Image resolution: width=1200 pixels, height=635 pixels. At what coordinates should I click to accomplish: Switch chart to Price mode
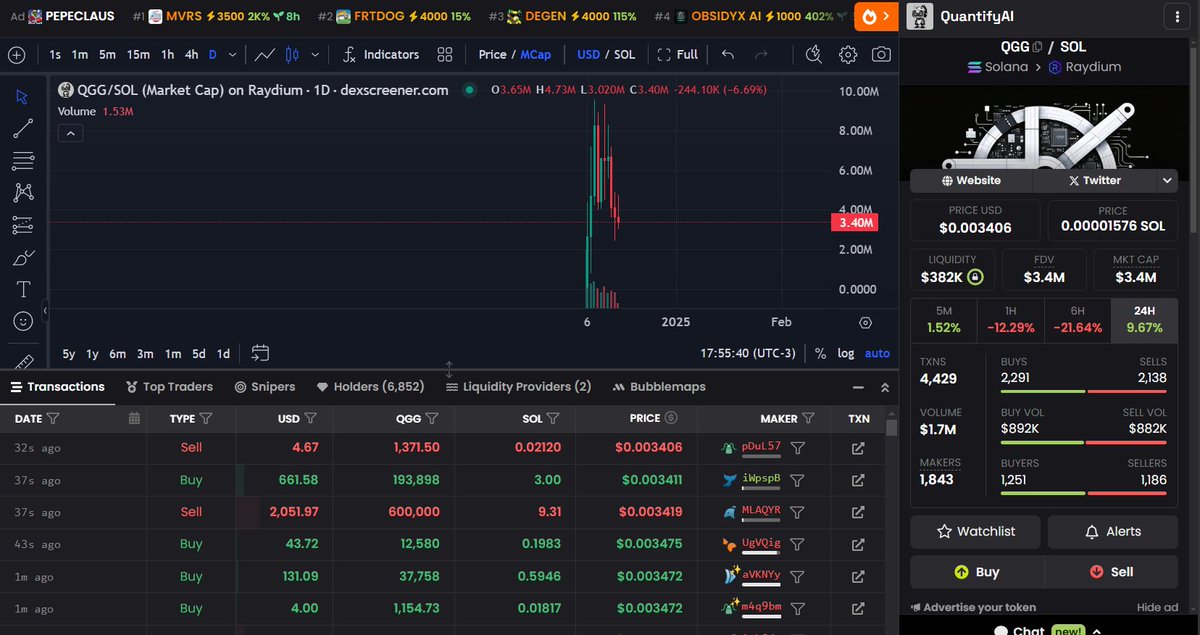point(492,54)
